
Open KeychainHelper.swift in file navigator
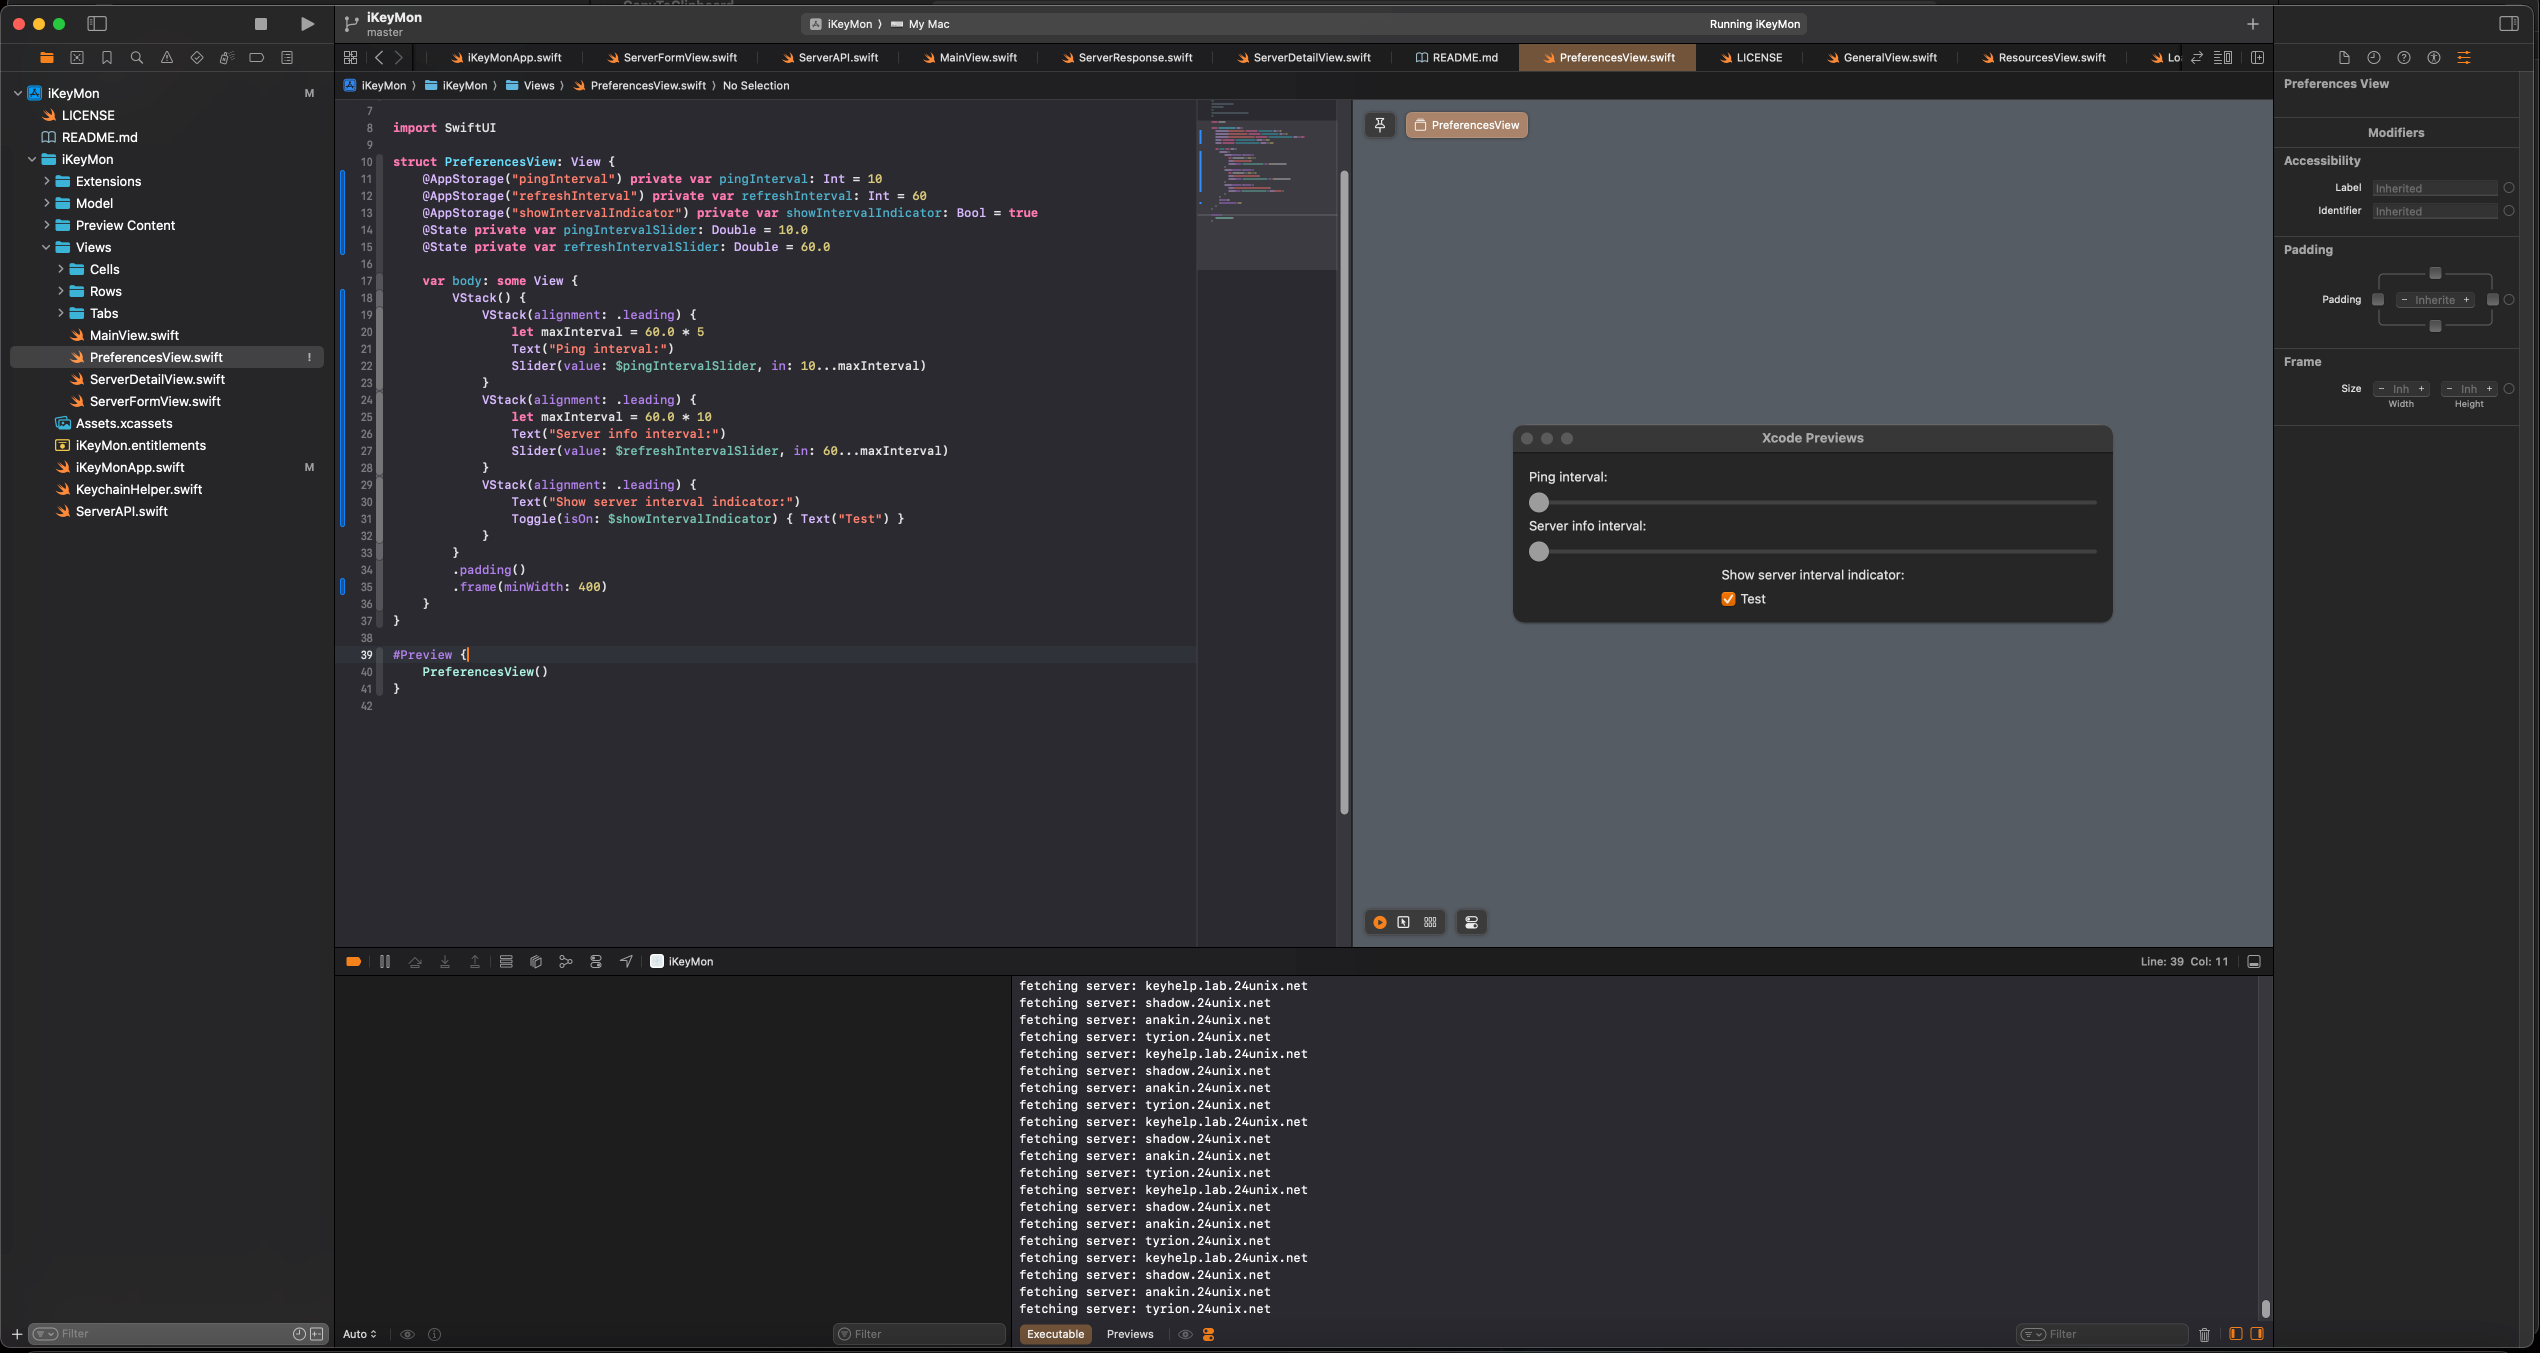pos(139,489)
